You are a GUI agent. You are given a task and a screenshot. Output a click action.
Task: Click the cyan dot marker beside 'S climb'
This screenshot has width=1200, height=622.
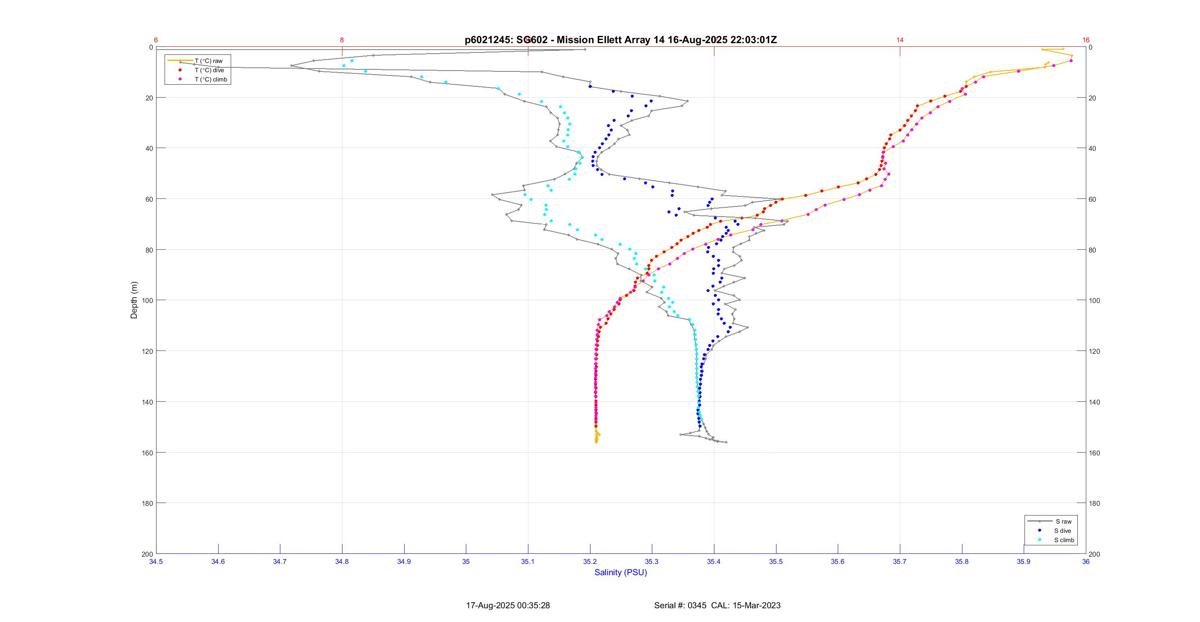(1039, 539)
